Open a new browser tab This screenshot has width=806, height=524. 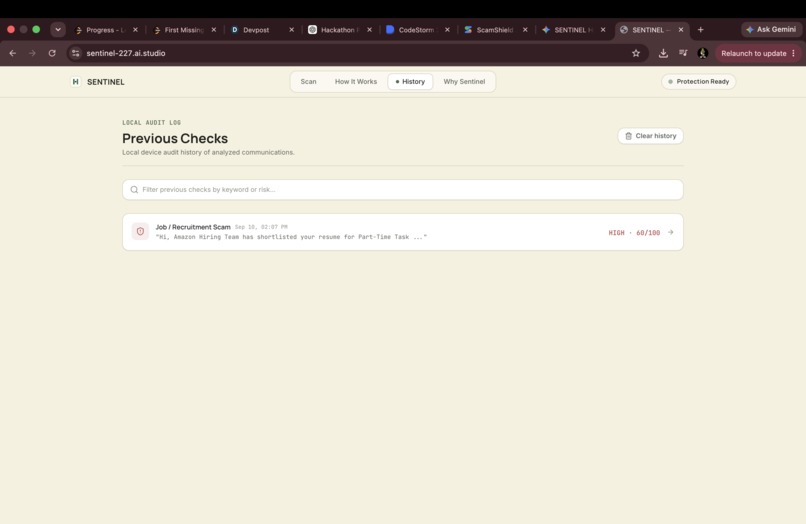click(x=701, y=30)
